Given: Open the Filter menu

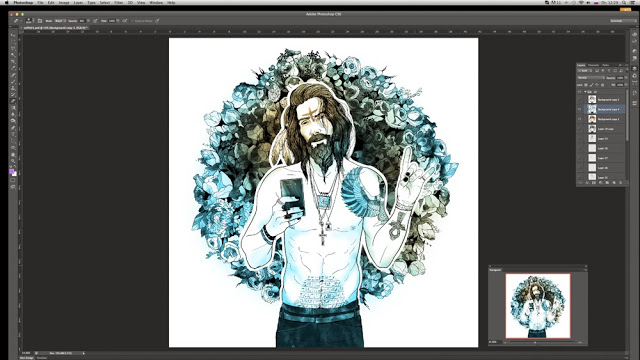Looking at the screenshot, I should [x=119, y=2].
